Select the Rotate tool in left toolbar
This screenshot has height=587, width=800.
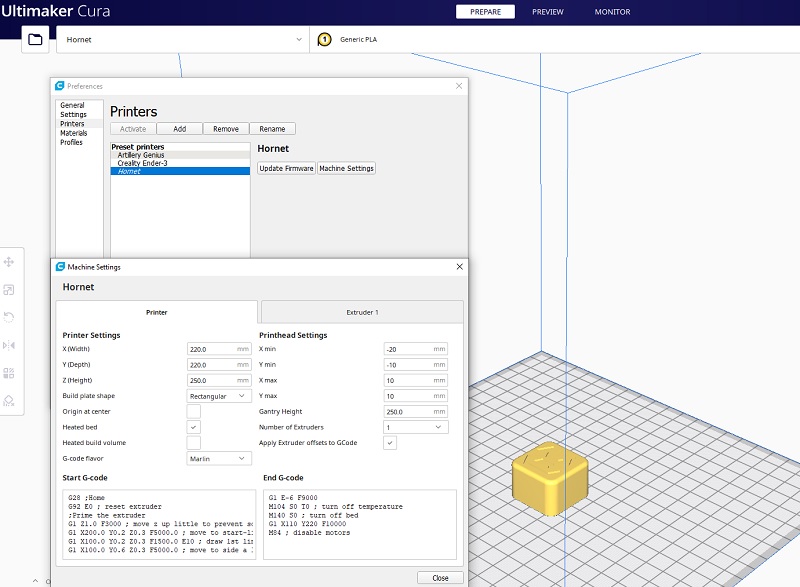(x=9, y=318)
